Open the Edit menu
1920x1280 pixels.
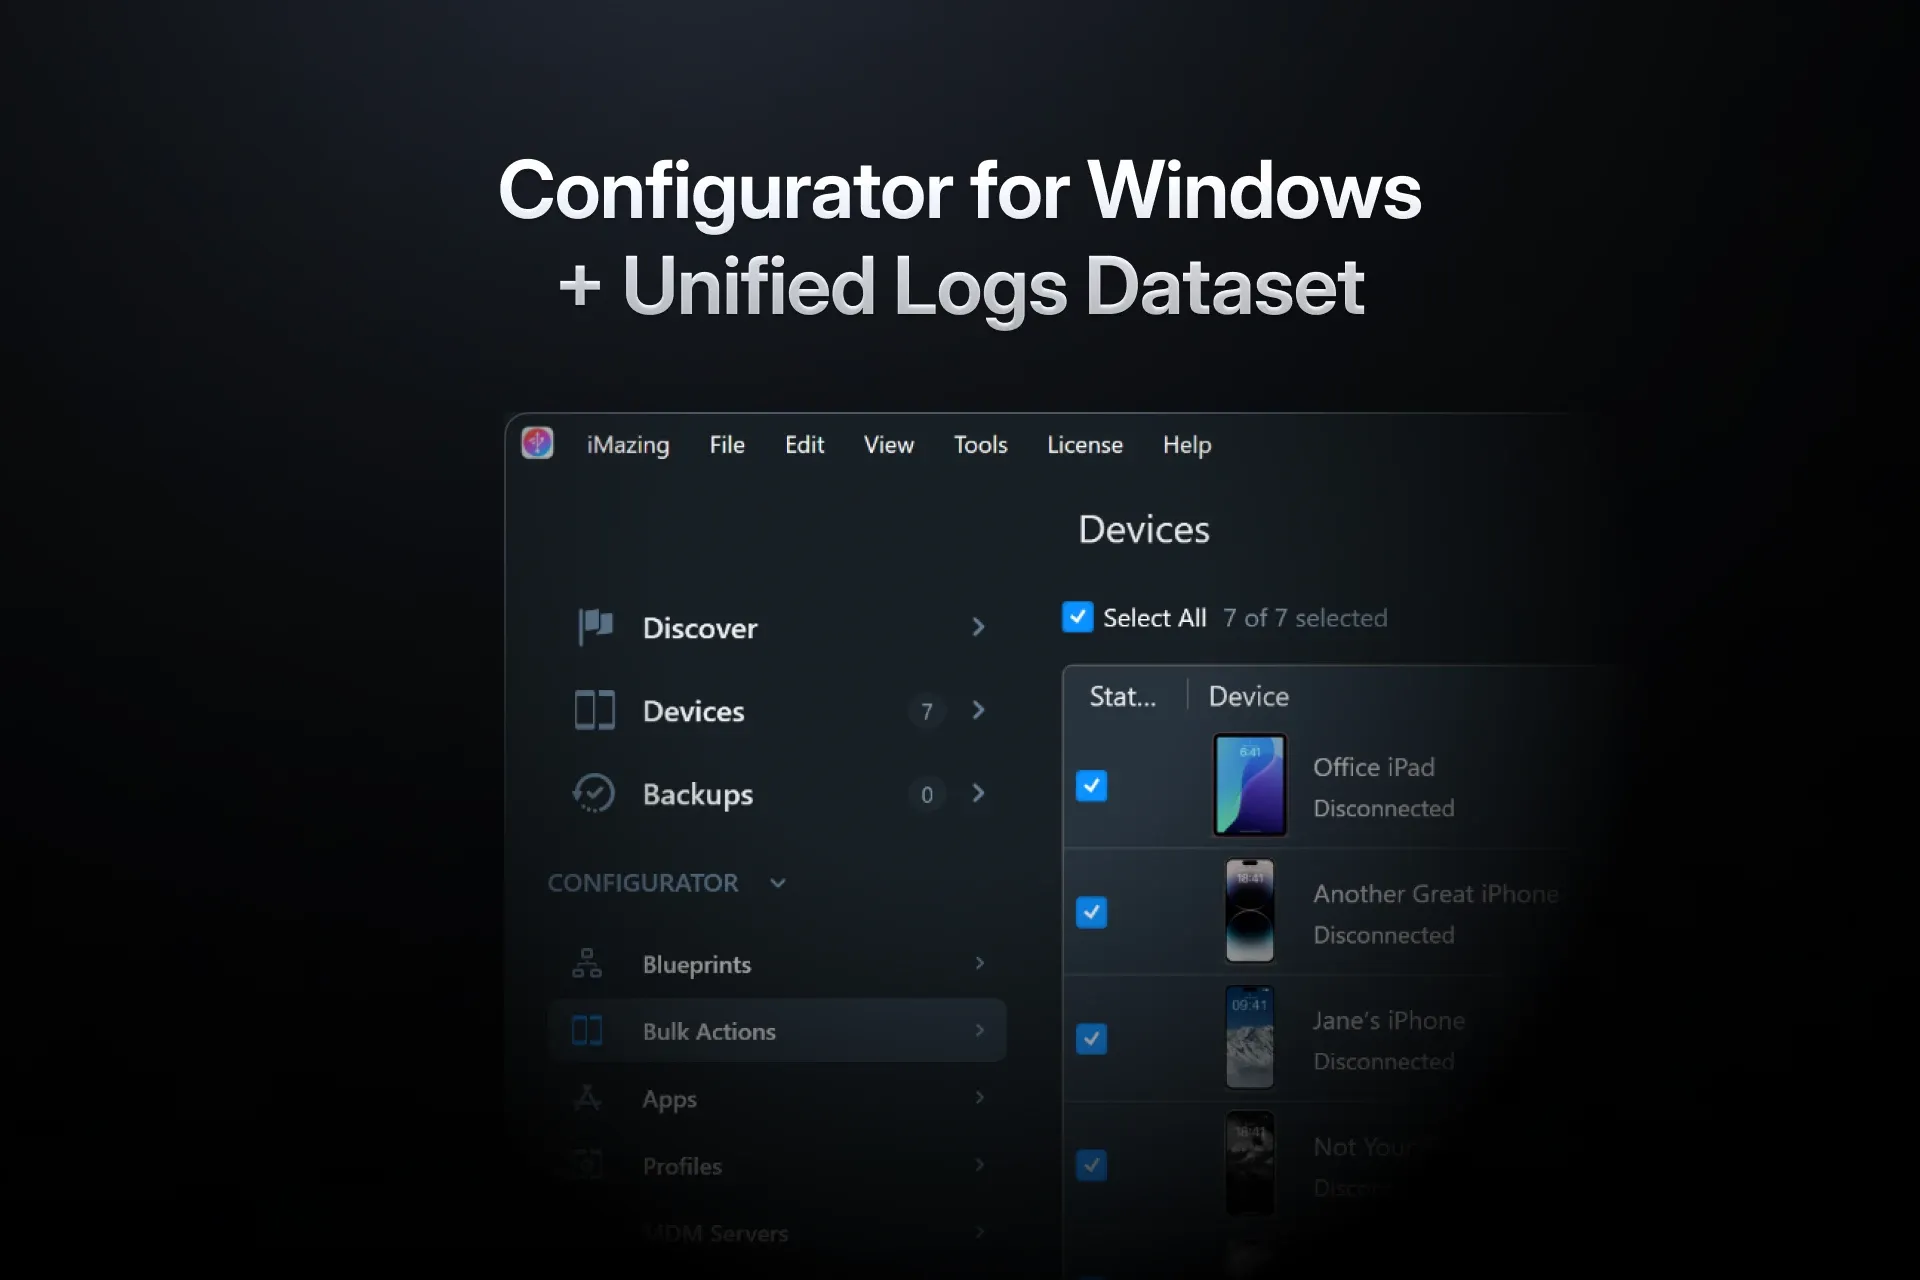pyautogui.click(x=804, y=445)
